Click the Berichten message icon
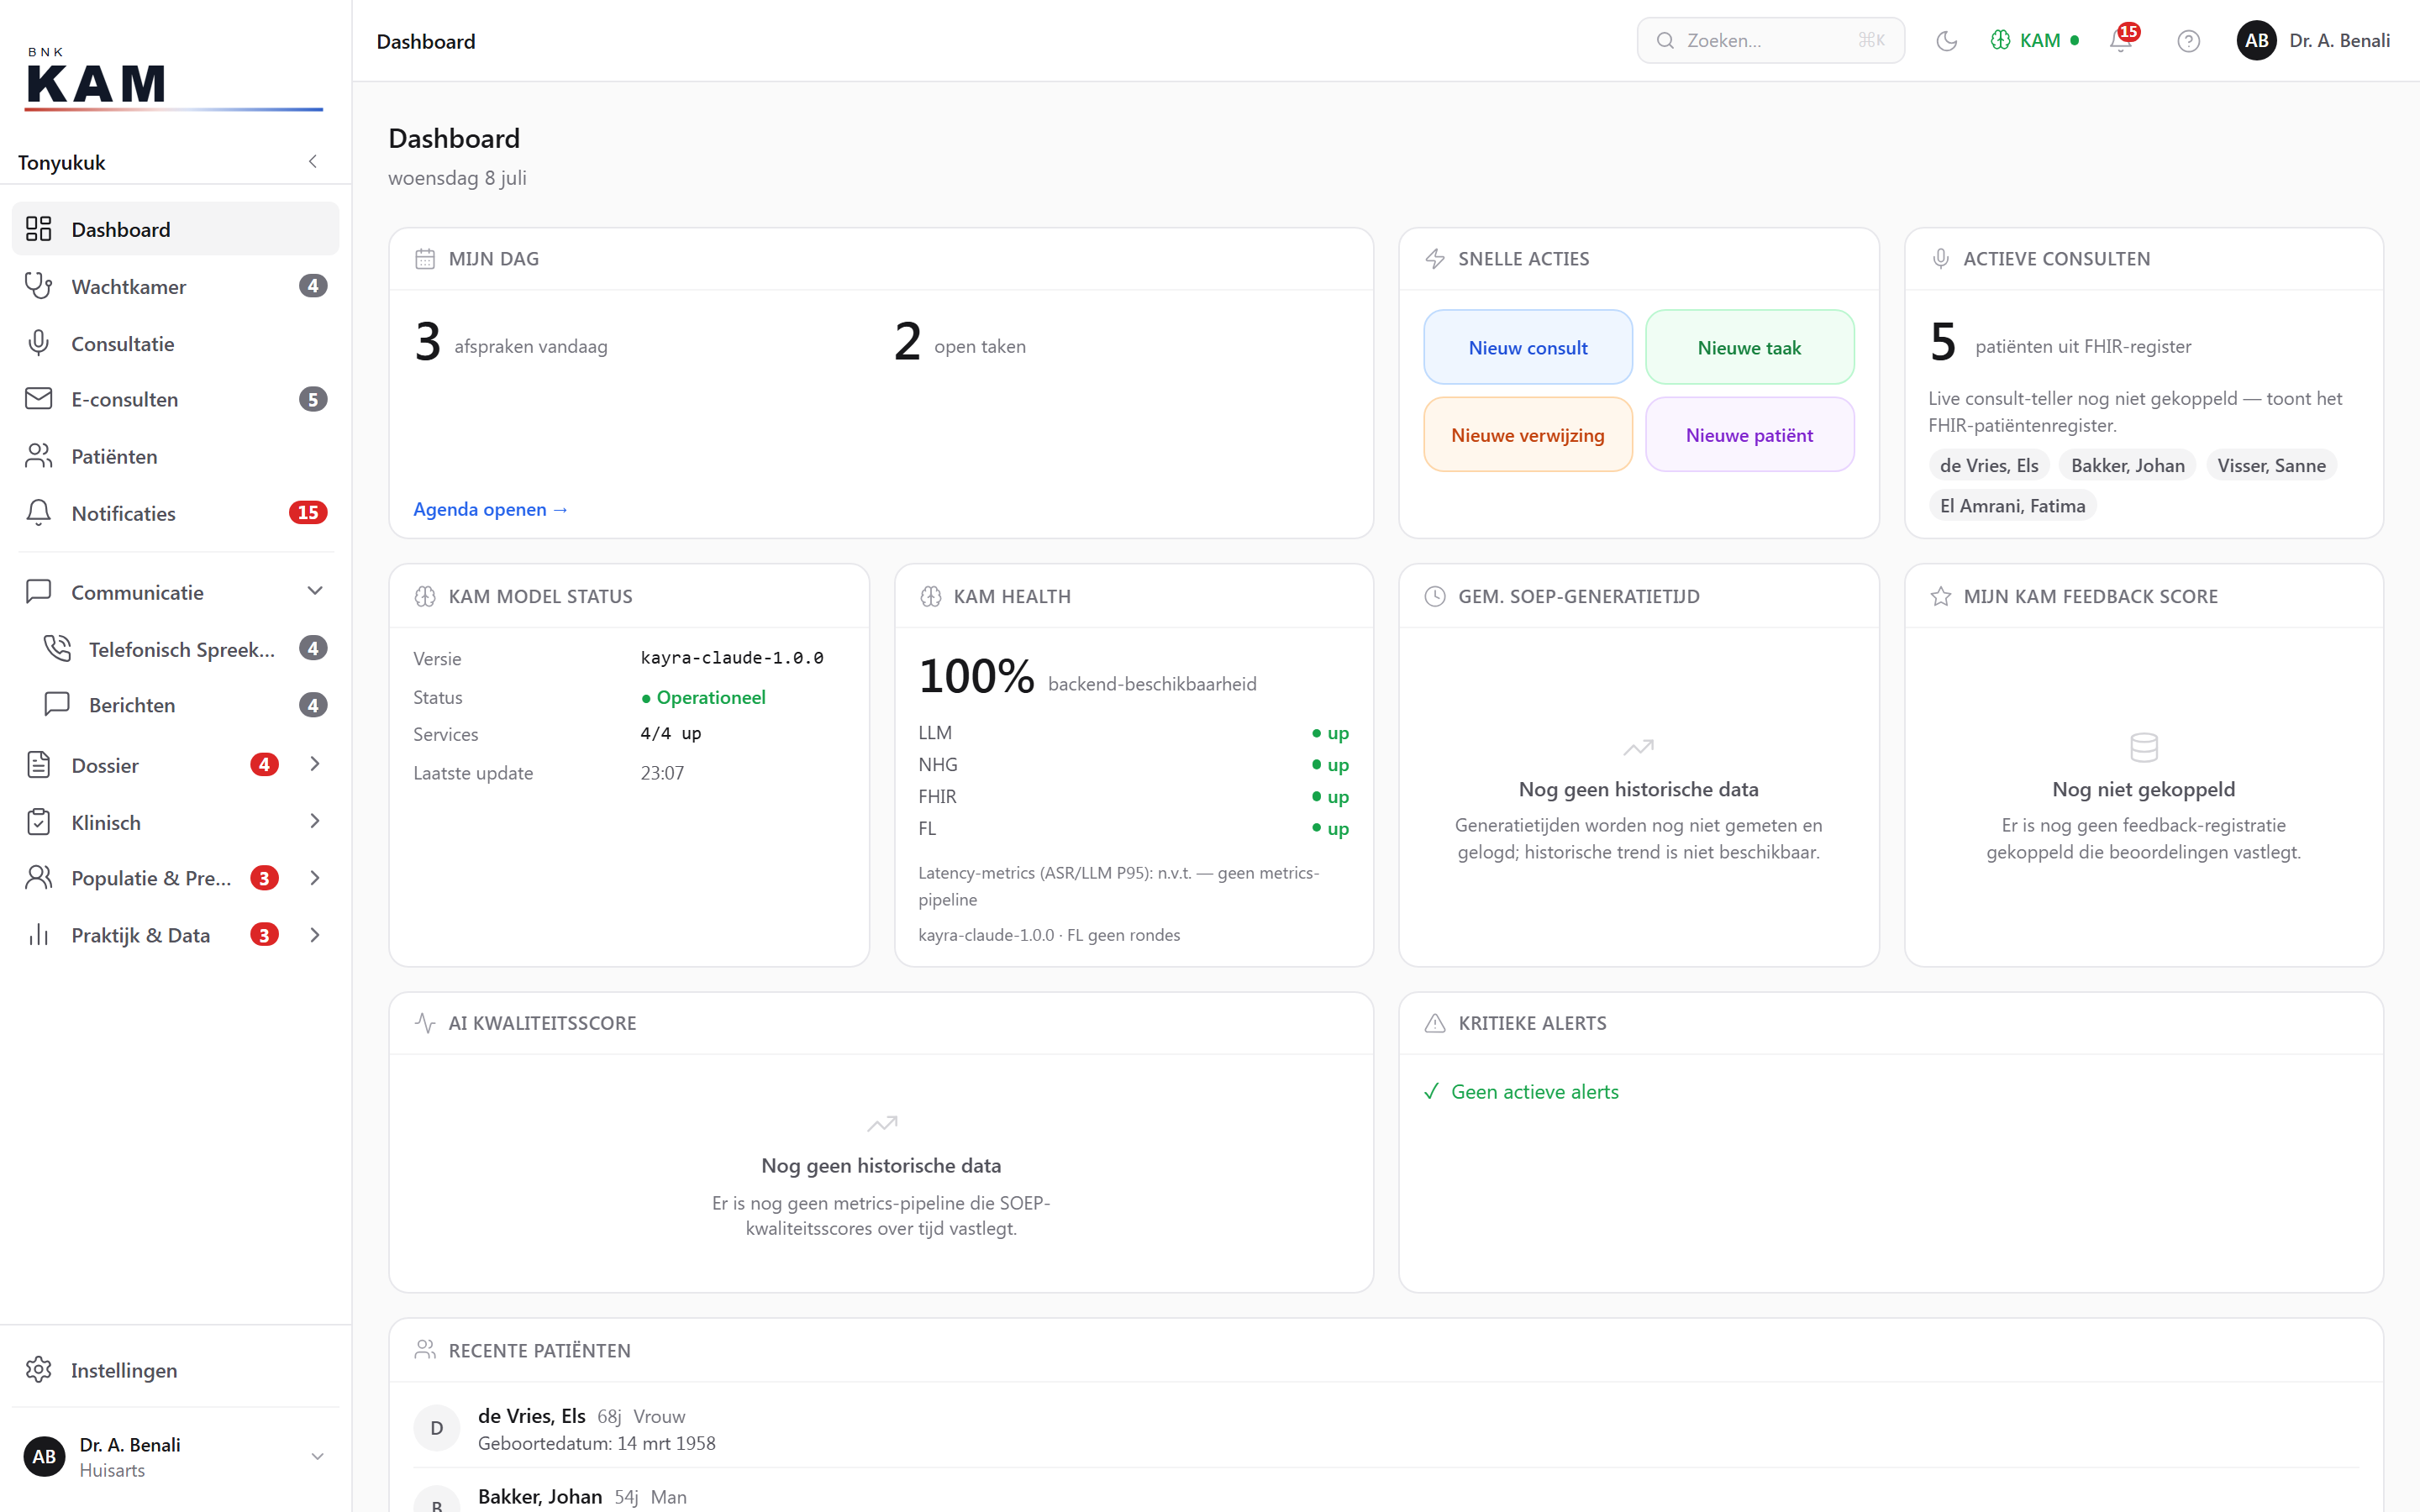Viewport: 2420px width, 1512px height. click(57, 704)
